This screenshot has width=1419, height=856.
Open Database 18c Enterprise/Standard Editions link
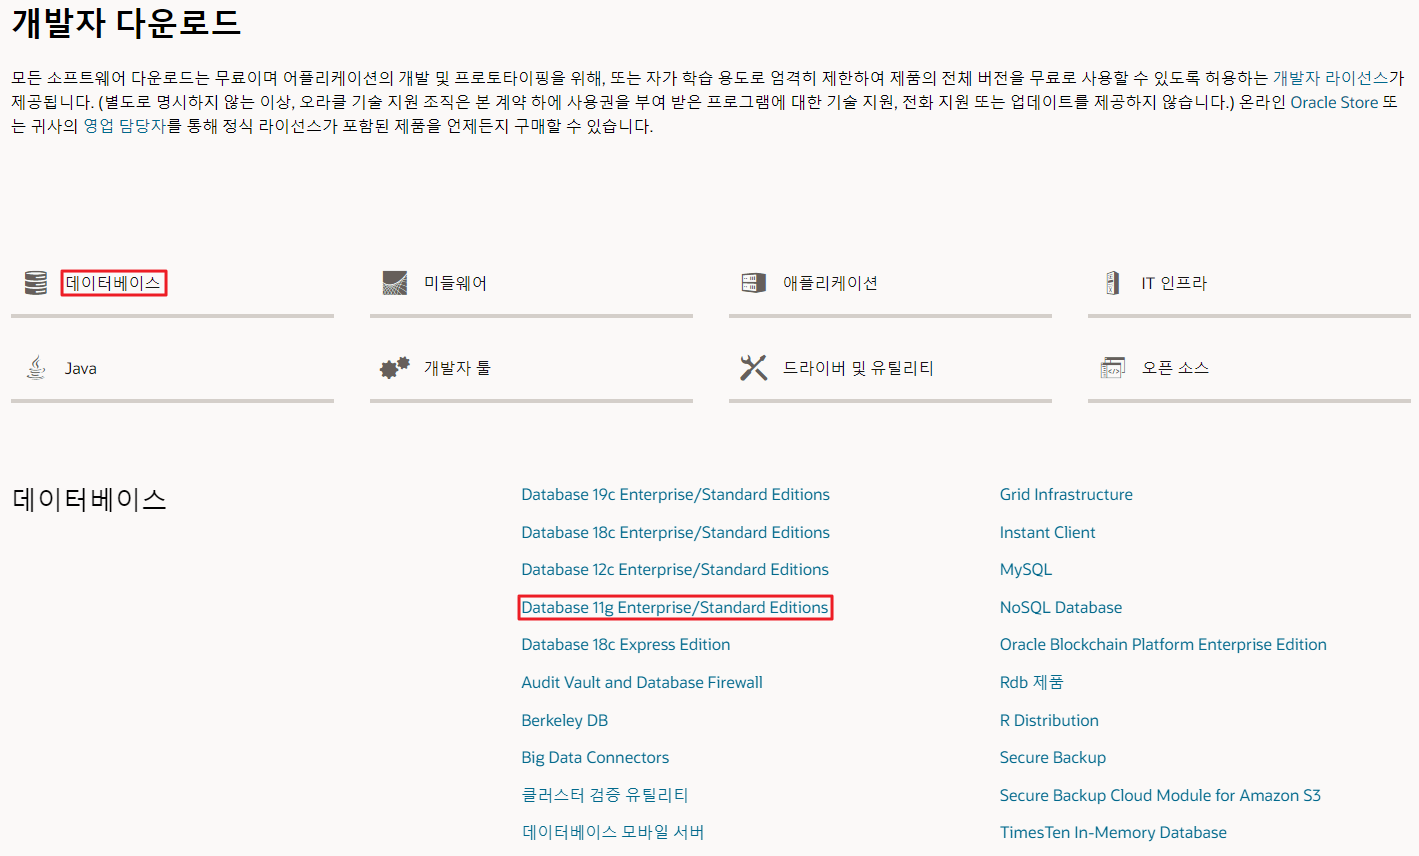tap(675, 533)
